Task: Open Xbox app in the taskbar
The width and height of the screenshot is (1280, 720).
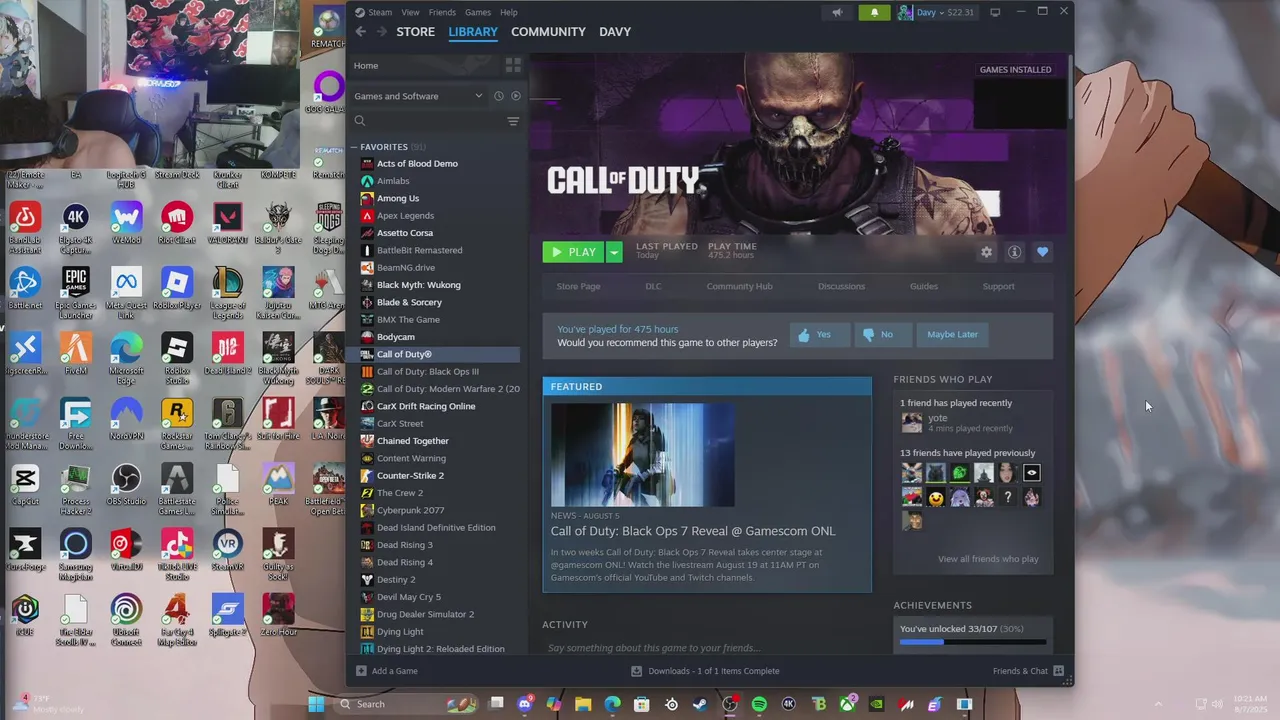Action: point(847,704)
